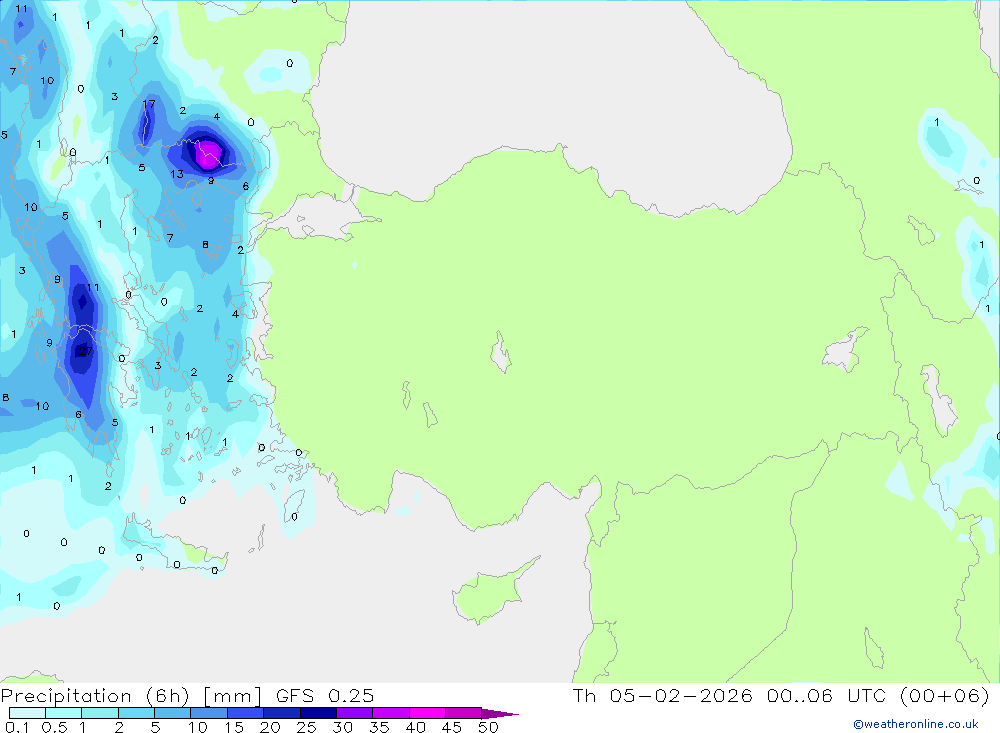This screenshot has height=733, width=1000.
Task: Click the legend label '0.1'
Action: point(17,727)
